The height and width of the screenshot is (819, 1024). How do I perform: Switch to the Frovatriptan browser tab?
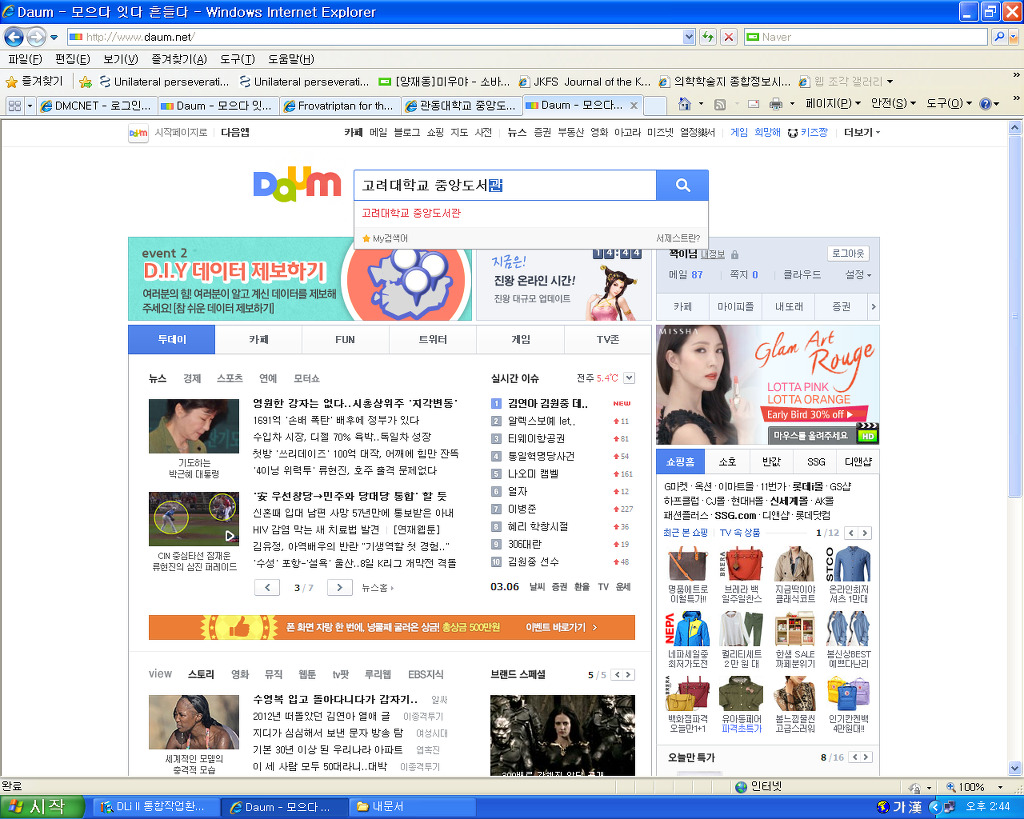340,105
